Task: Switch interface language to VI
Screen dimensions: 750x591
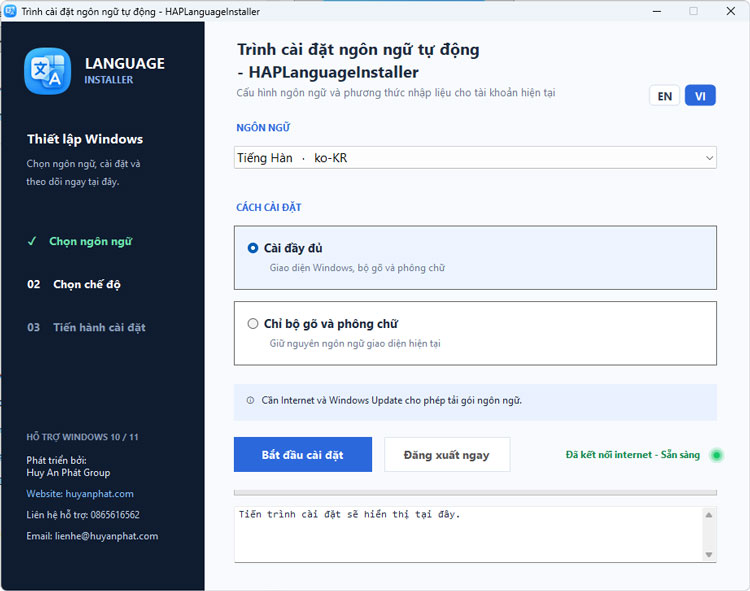Action: tap(700, 96)
